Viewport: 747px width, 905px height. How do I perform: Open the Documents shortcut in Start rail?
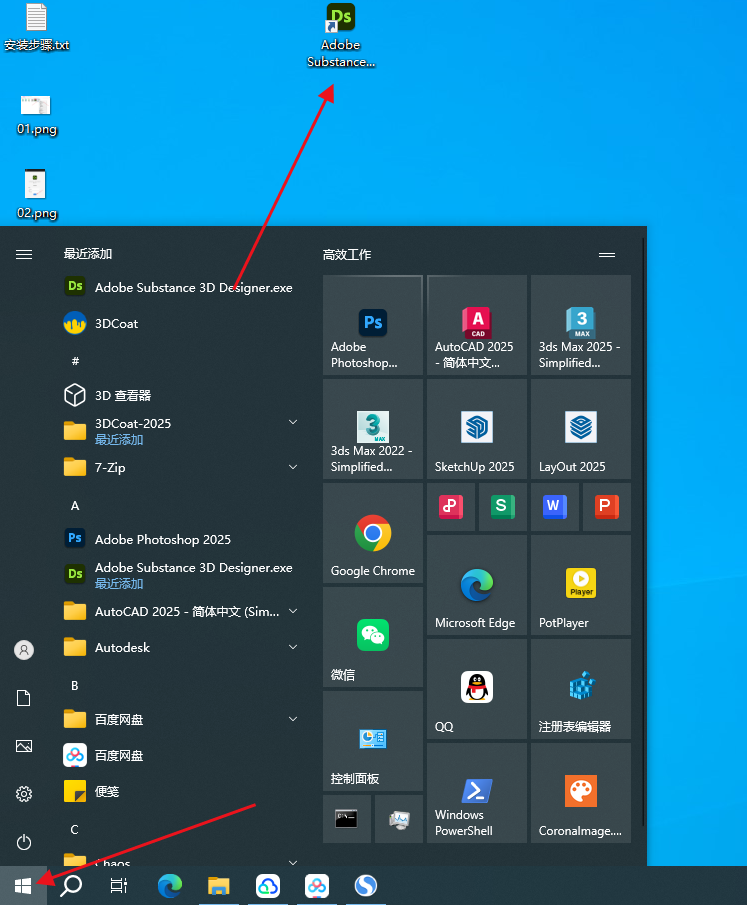click(x=24, y=698)
